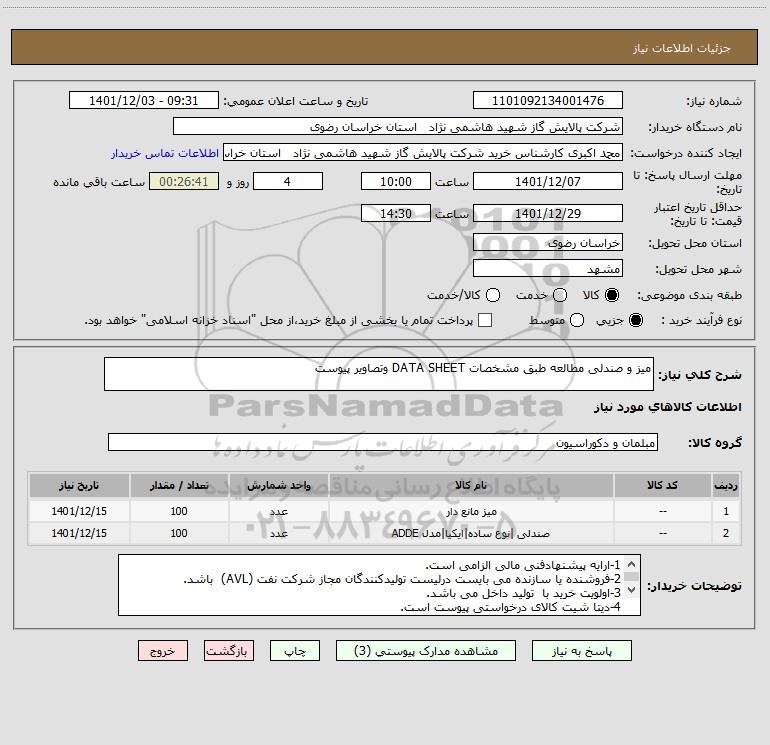Click need date 1401/12/15 in row 2
The image size is (770, 745).
coord(79,533)
